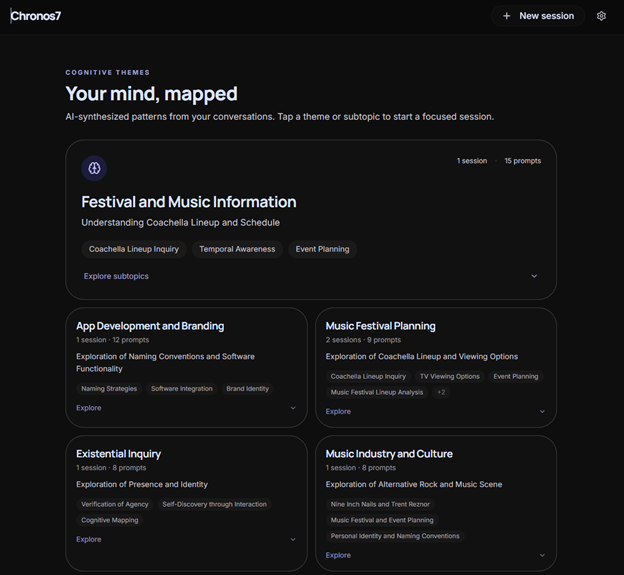Select Nine Inch Nails and Trent Reznor chip
Viewport: 624px width, 575px height.
tap(380, 504)
